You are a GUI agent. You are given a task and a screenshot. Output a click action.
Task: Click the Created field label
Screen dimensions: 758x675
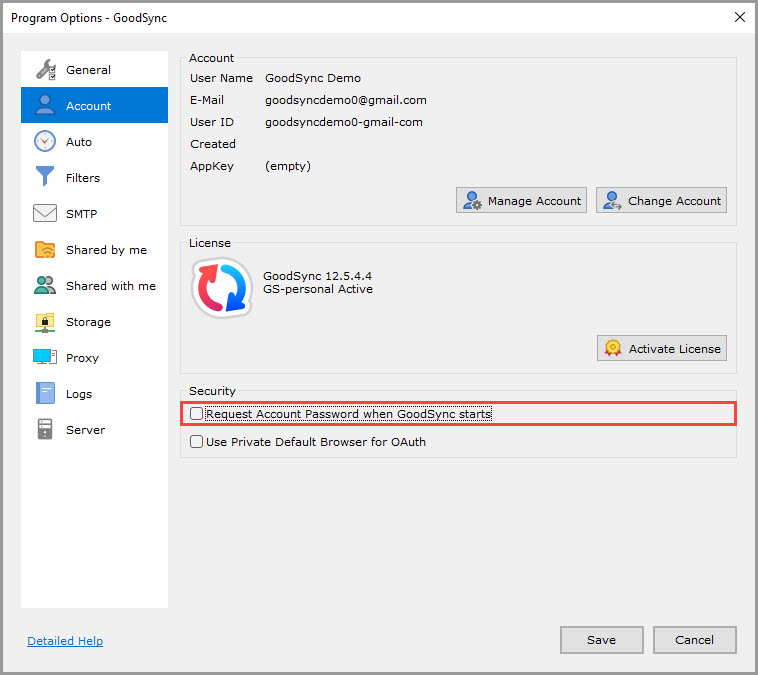(x=213, y=144)
